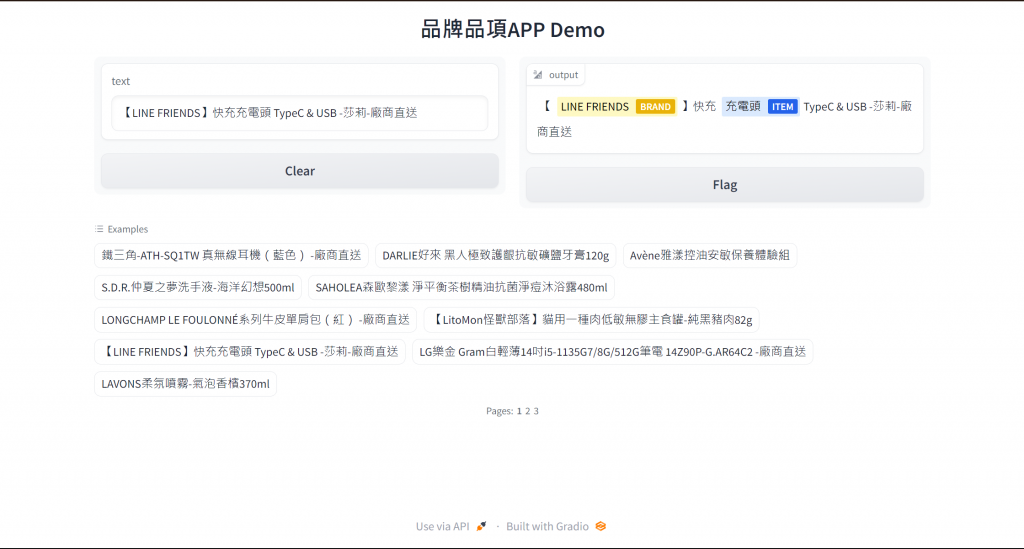This screenshot has width=1024, height=549.
Task: Click the Examples list icon
Action: [x=99, y=229]
